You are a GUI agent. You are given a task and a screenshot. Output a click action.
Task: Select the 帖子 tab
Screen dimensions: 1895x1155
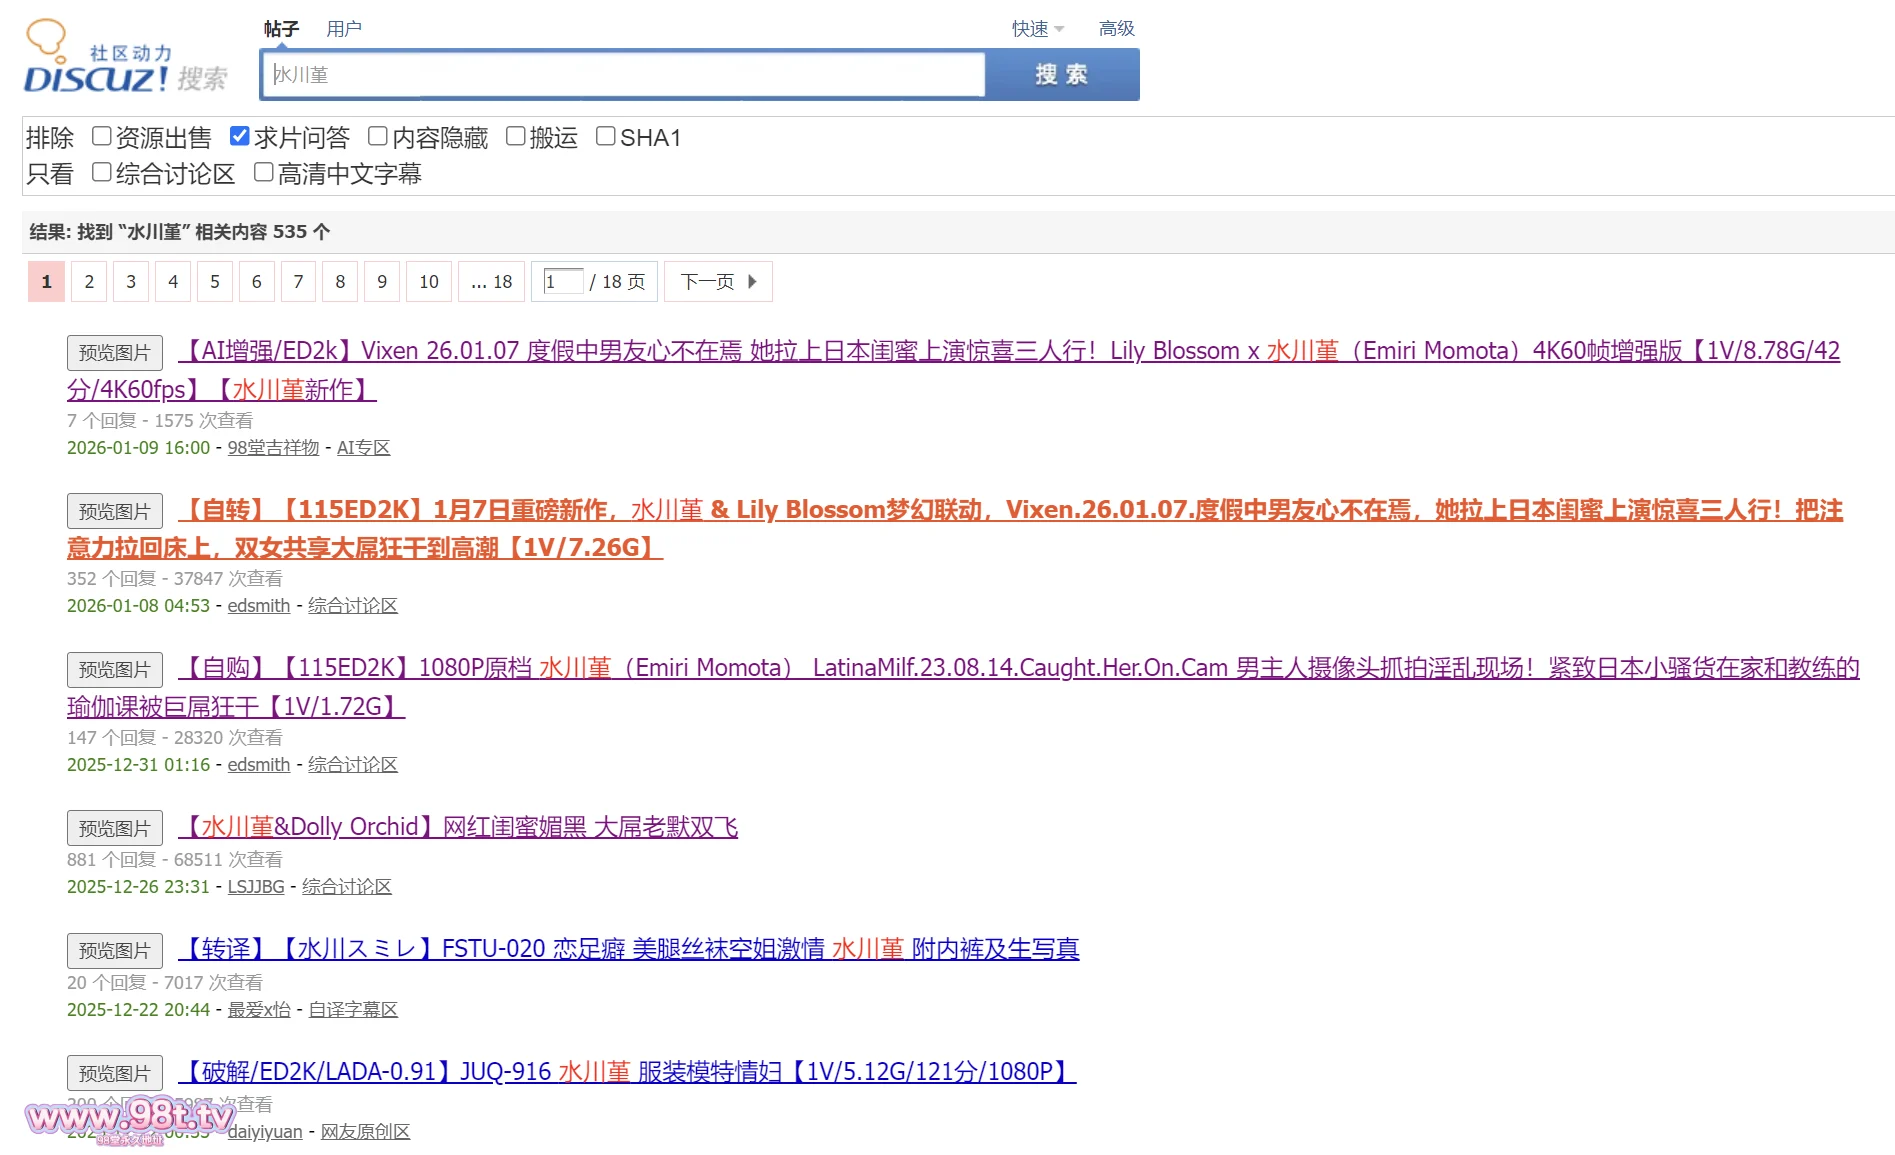click(x=281, y=29)
